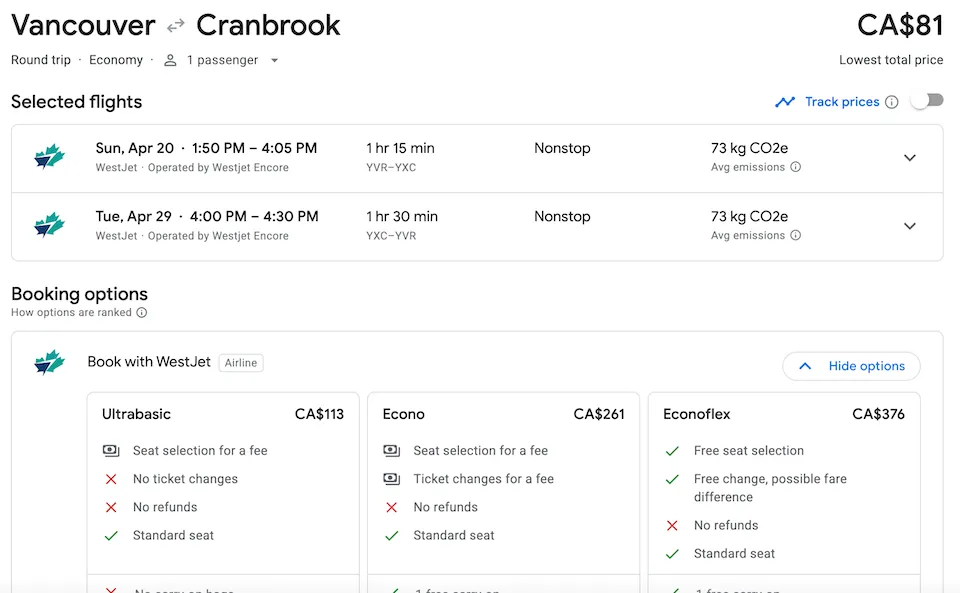Click the Track prices link text
The width and height of the screenshot is (960, 593).
pyautogui.click(x=842, y=102)
